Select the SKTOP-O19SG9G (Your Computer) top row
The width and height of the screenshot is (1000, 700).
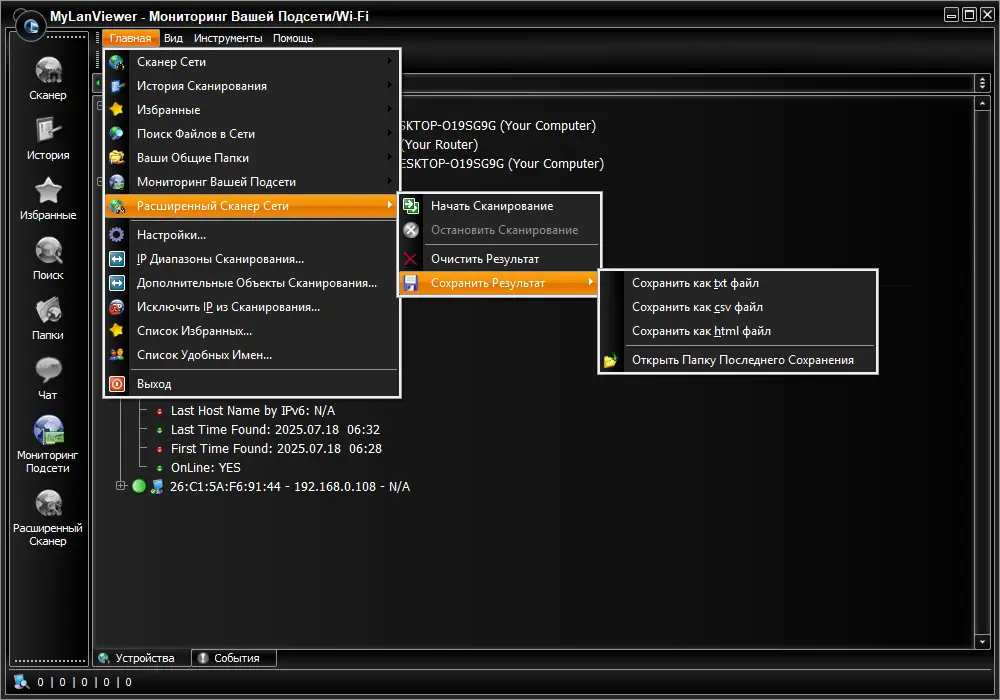pyautogui.click(x=498, y=126)
